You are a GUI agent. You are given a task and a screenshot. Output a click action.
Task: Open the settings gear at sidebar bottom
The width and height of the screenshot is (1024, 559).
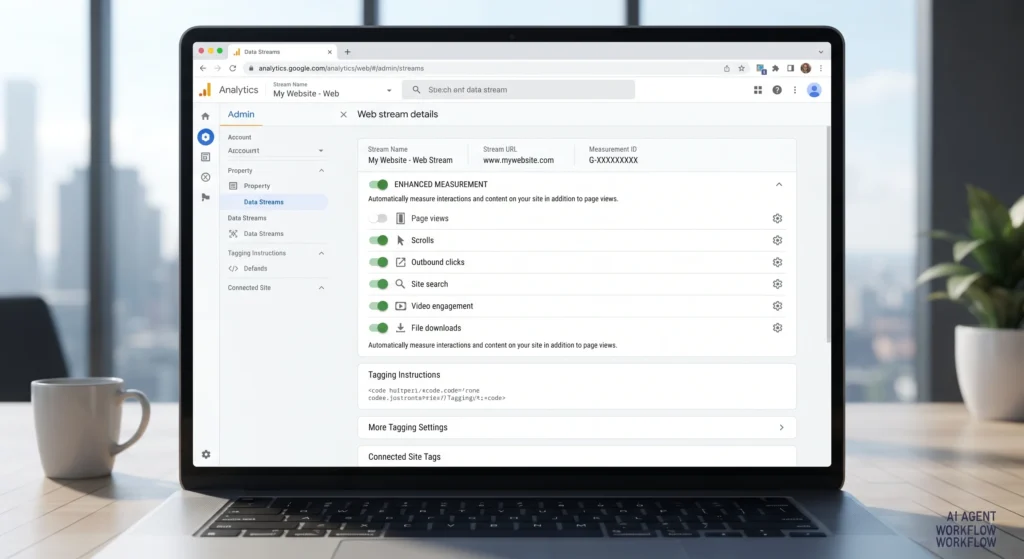pos(206,454)
